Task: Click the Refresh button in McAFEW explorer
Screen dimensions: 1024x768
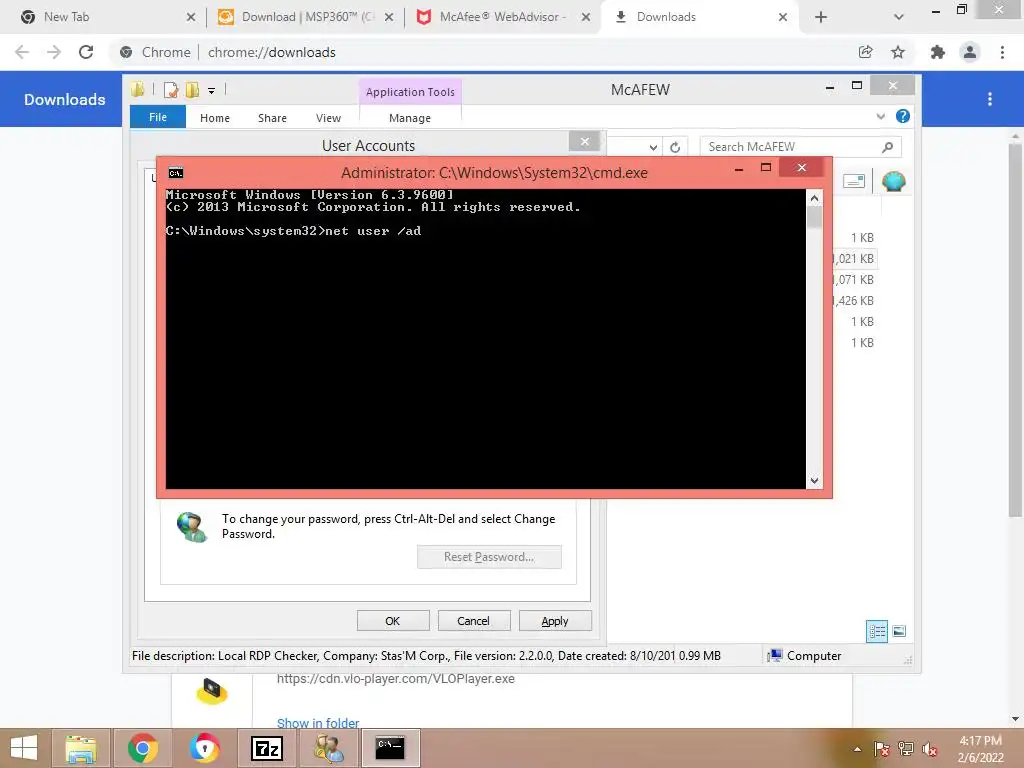Action: [675, 148]
